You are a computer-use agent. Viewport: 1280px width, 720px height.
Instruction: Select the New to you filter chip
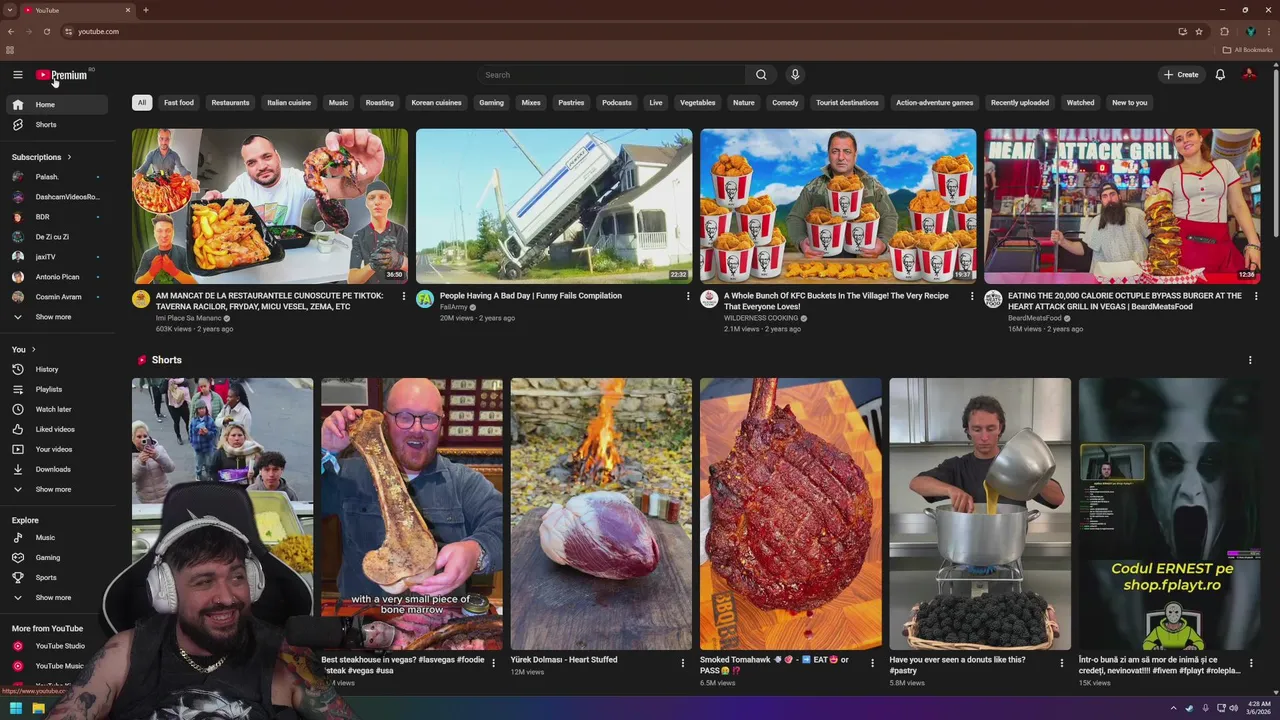[1130, 103]
